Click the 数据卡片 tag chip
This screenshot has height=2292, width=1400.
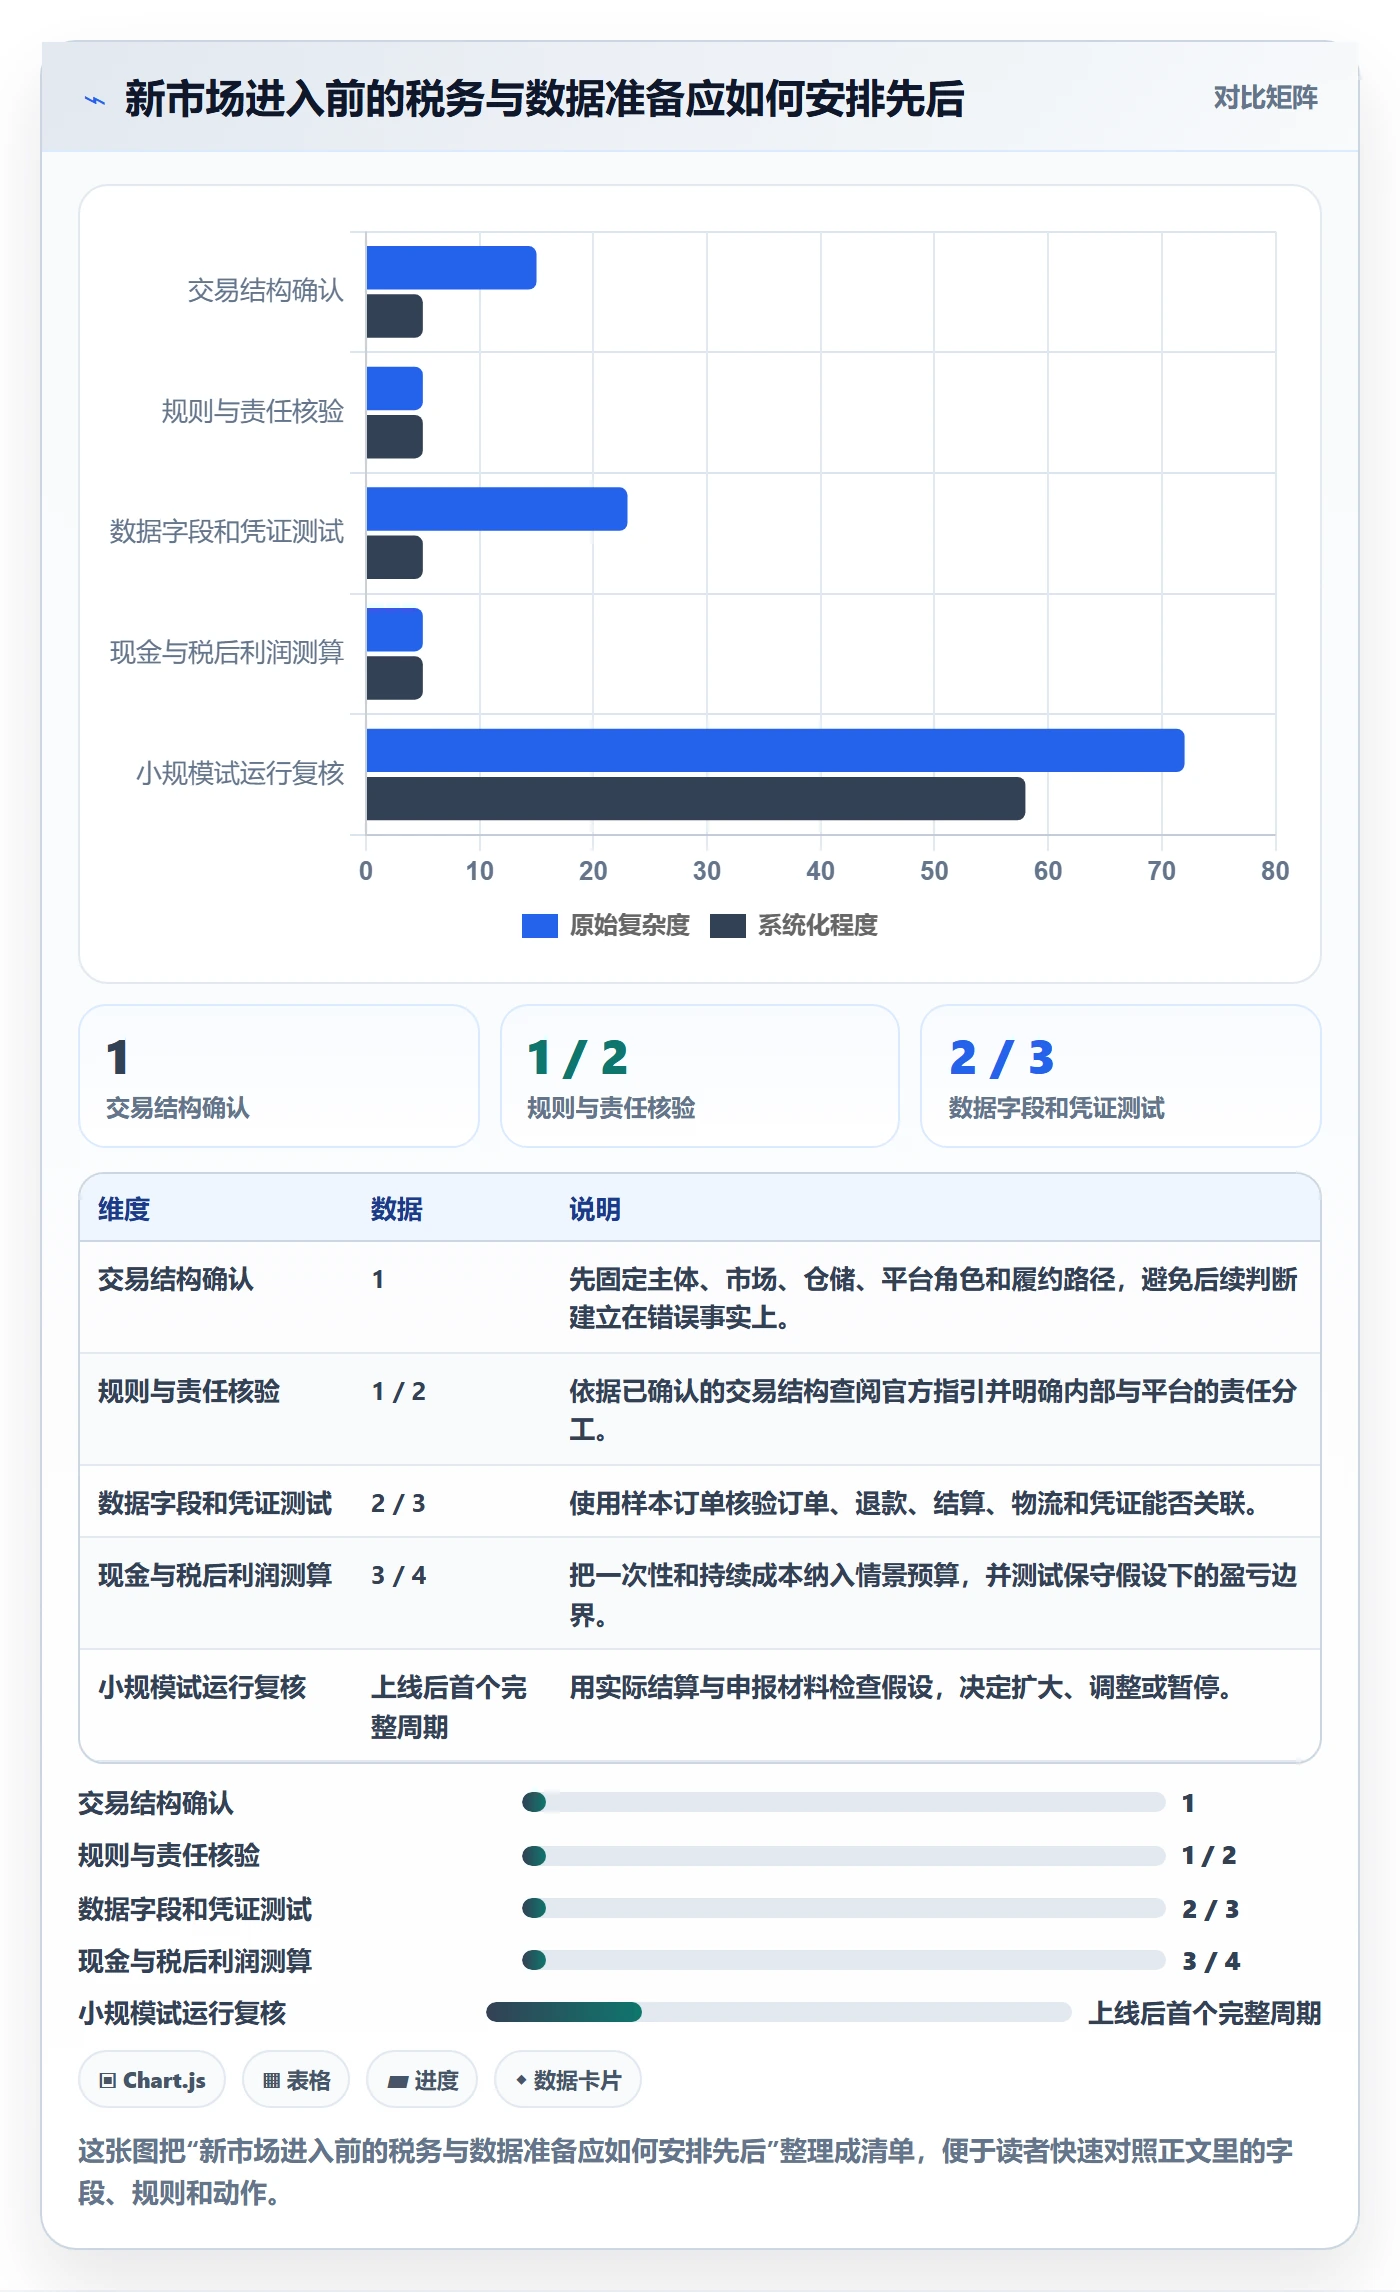pos(568,2080)
